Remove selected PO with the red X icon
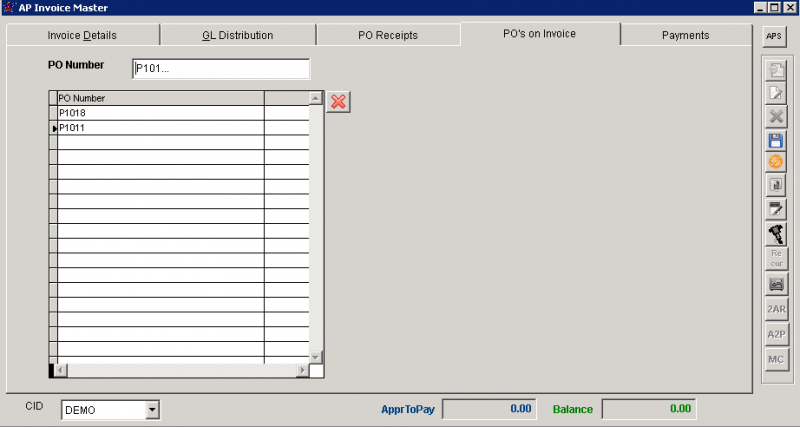Screen dimensions: 800x427 339,101
